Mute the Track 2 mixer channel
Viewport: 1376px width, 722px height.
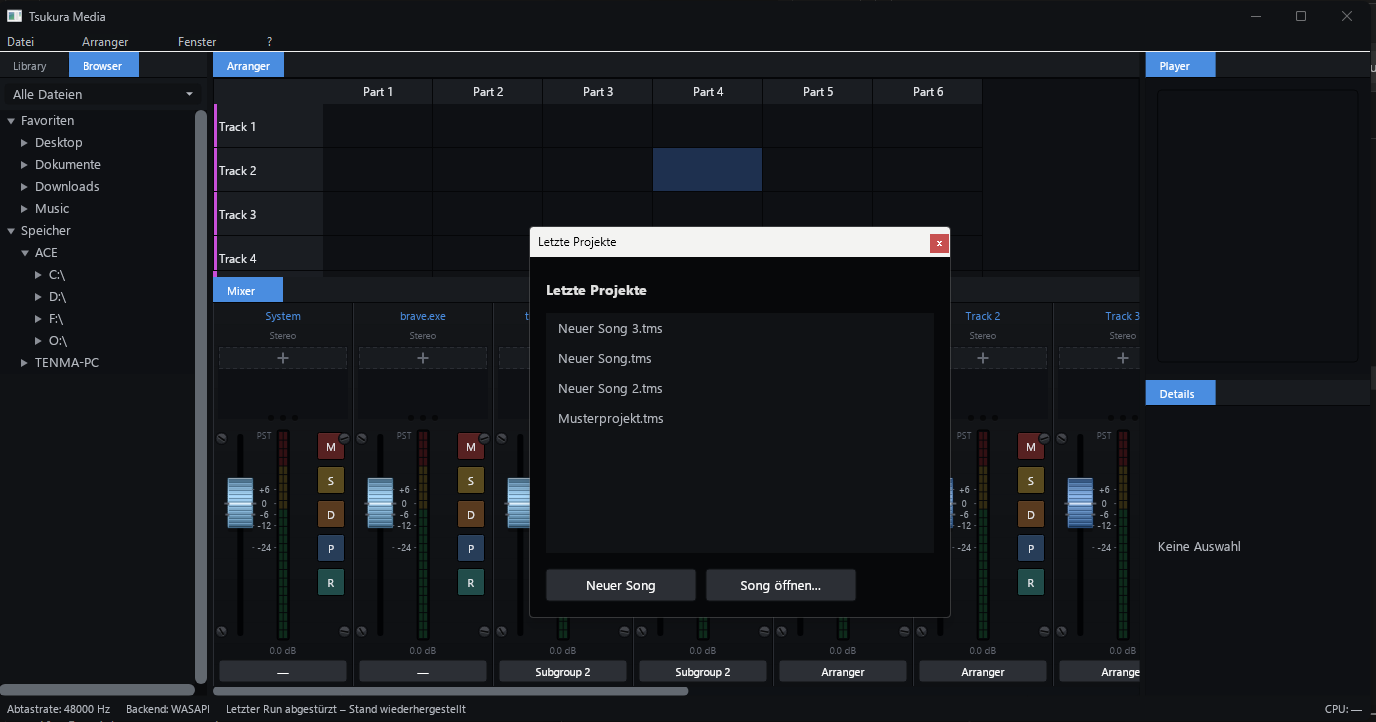tap(1031, 447)
